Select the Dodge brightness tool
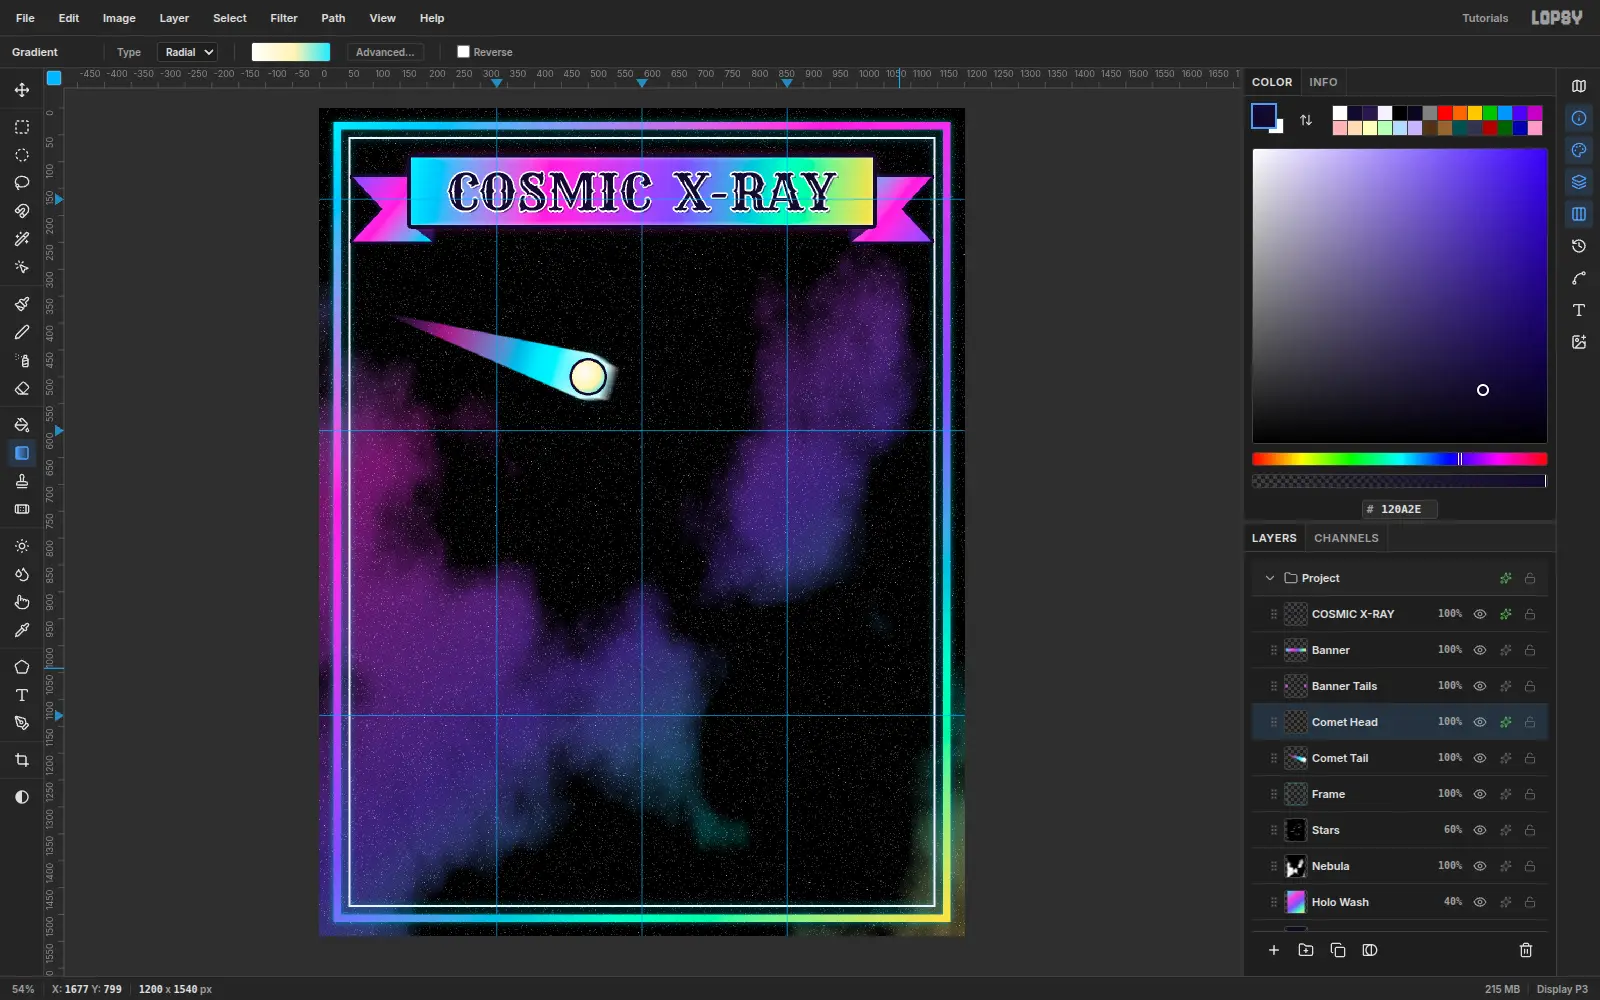1600x1000 pixels. tap(22, 546)
